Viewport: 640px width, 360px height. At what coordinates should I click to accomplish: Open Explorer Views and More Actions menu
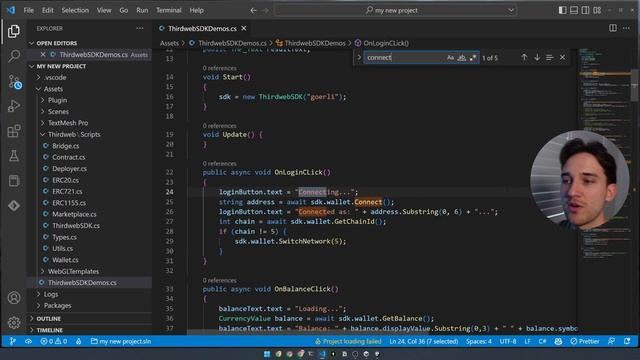point(140,28)
